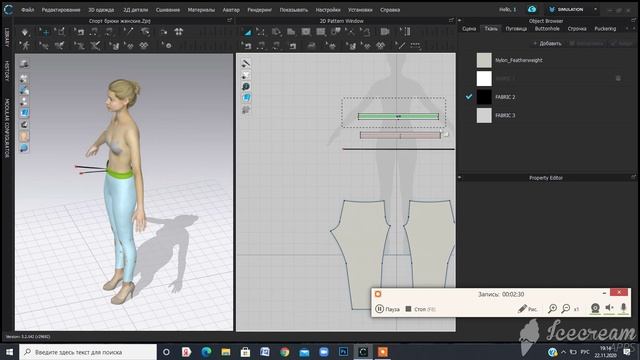Select the green waistband pattern piece
Screen dimensions: 640x360
tap(398, 116)
